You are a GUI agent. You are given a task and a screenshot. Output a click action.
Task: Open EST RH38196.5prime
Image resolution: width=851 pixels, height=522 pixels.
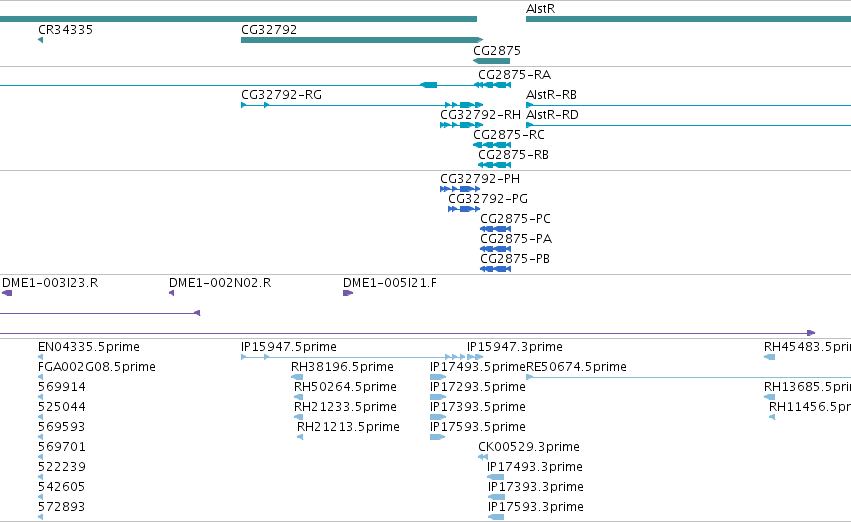pos(342,367)
